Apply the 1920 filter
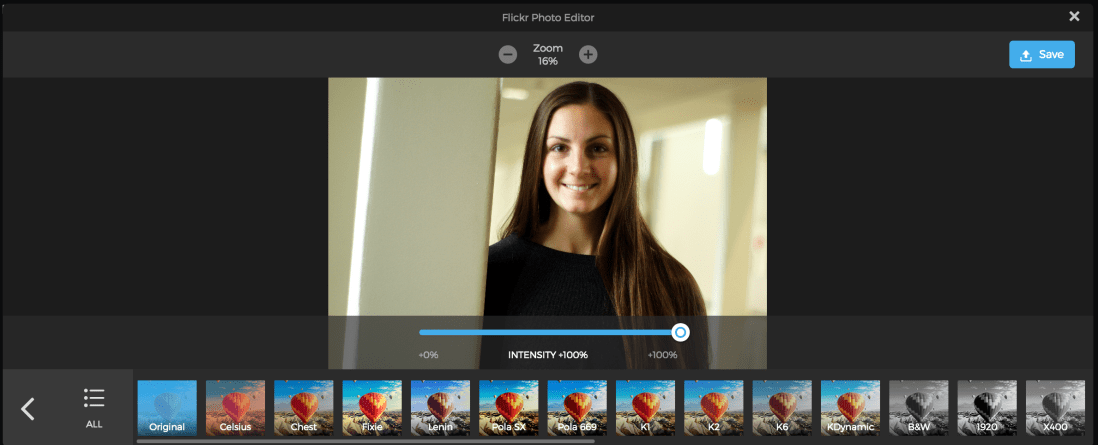 point(987,408)
